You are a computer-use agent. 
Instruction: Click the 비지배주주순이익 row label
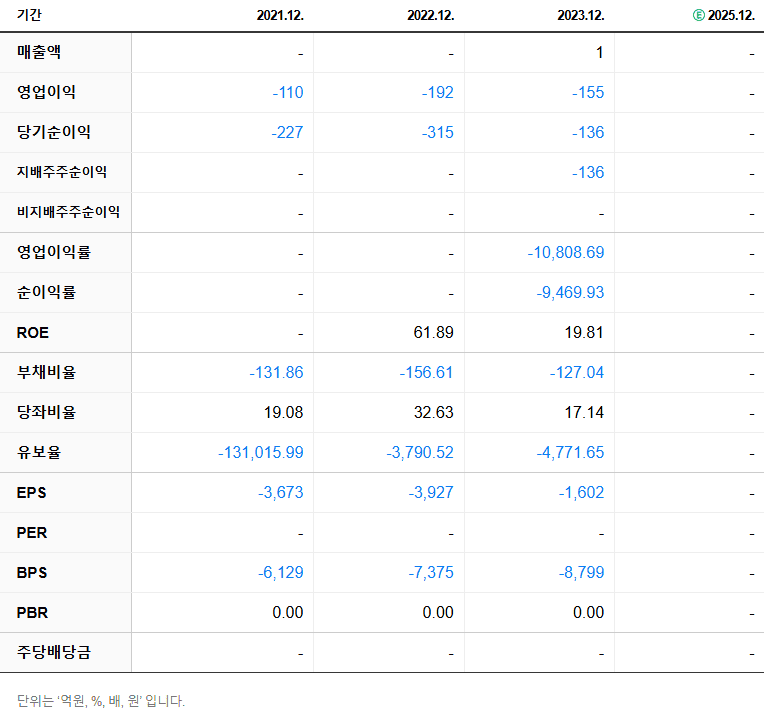tap(68, 212)
